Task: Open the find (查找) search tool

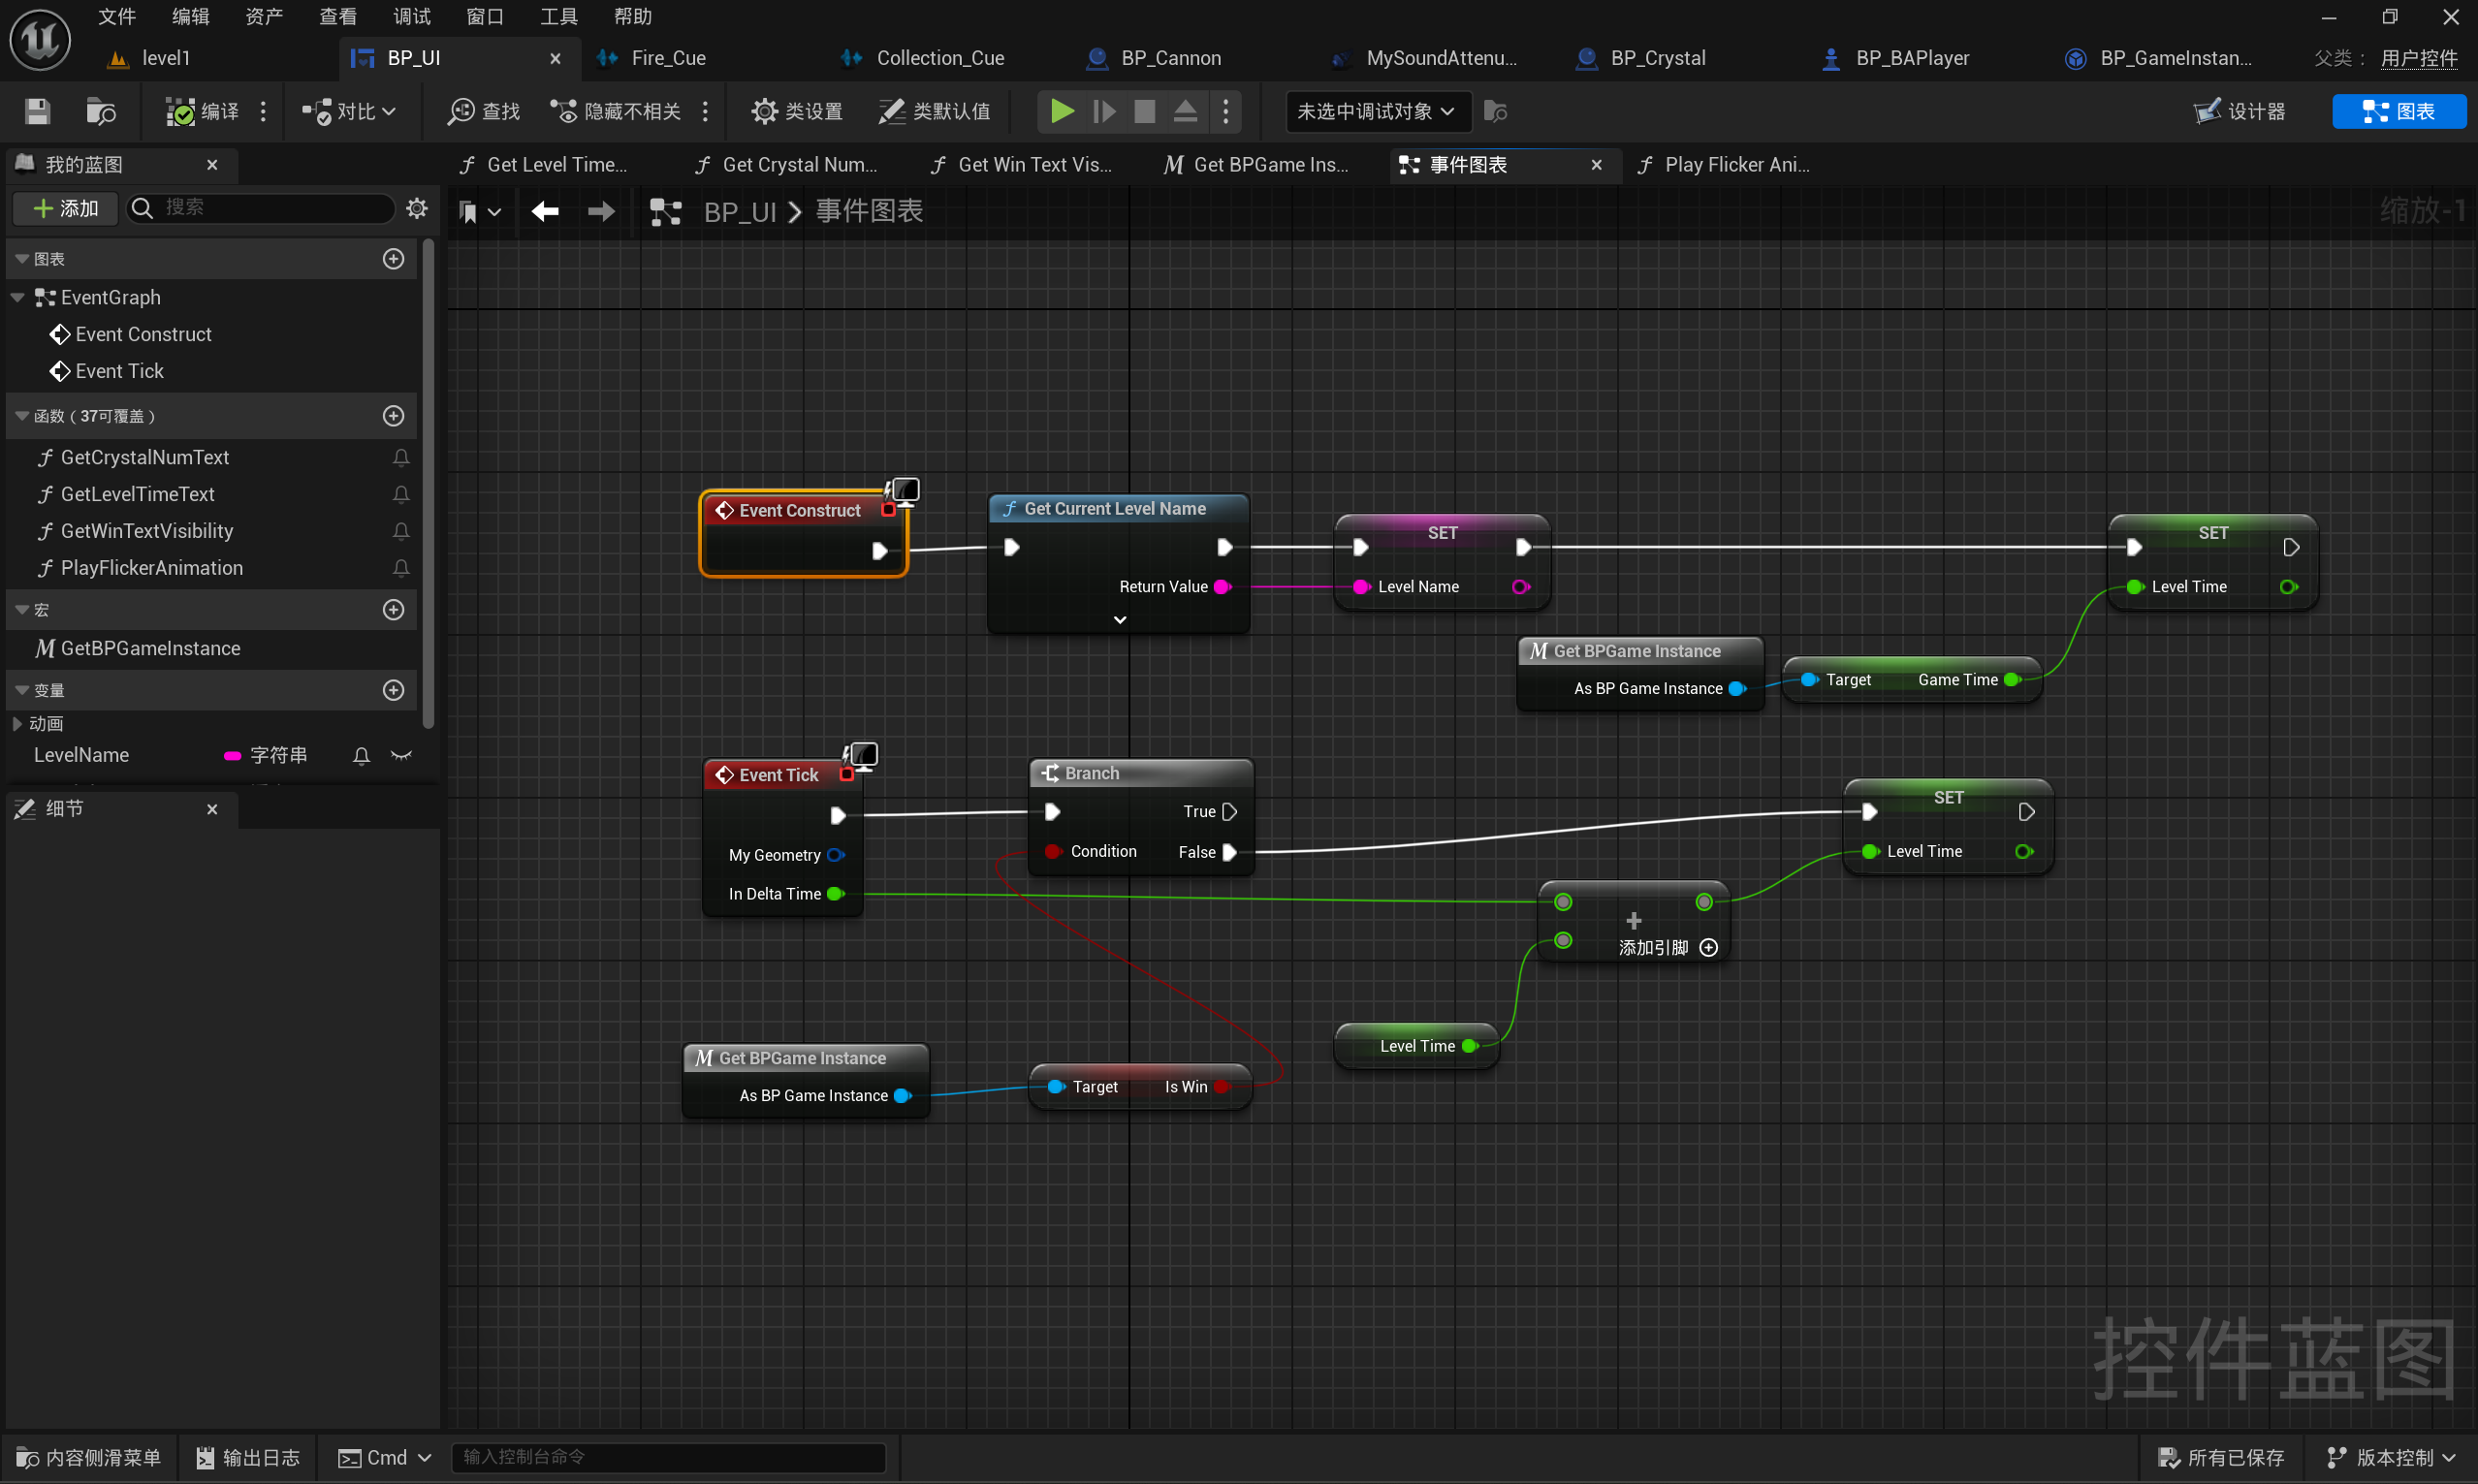Action: point(484,111)
